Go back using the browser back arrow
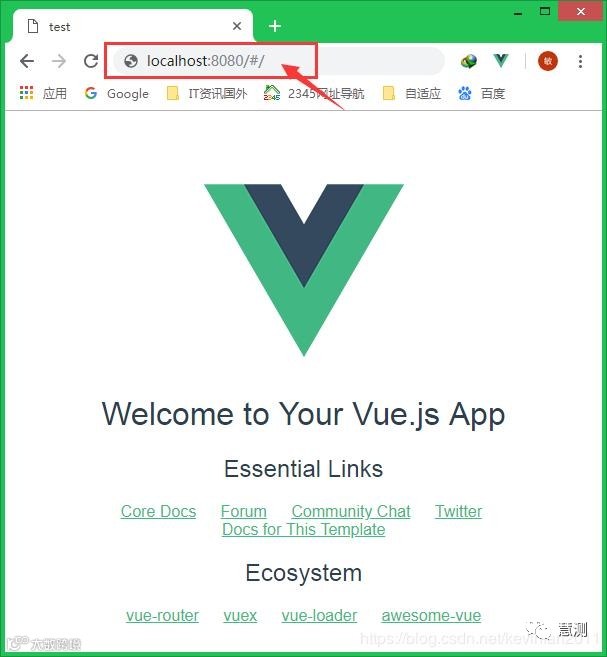 tap(27, 61)
